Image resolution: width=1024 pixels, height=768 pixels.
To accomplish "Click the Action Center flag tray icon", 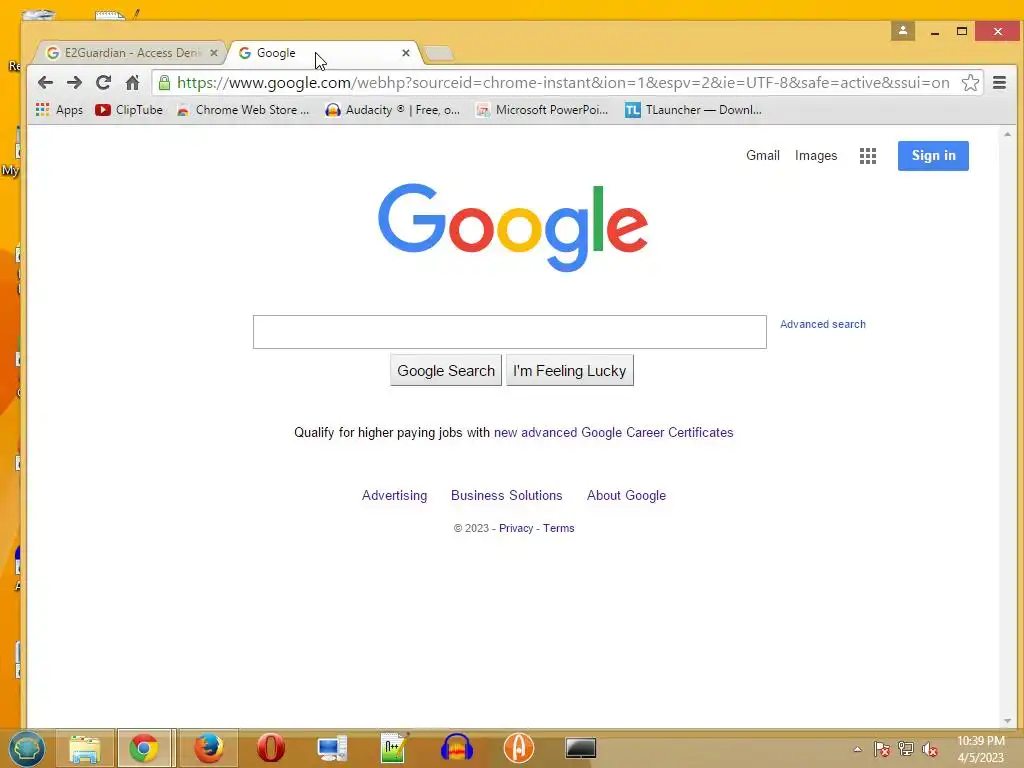I will pyautogui.click(x=882, y=749).
